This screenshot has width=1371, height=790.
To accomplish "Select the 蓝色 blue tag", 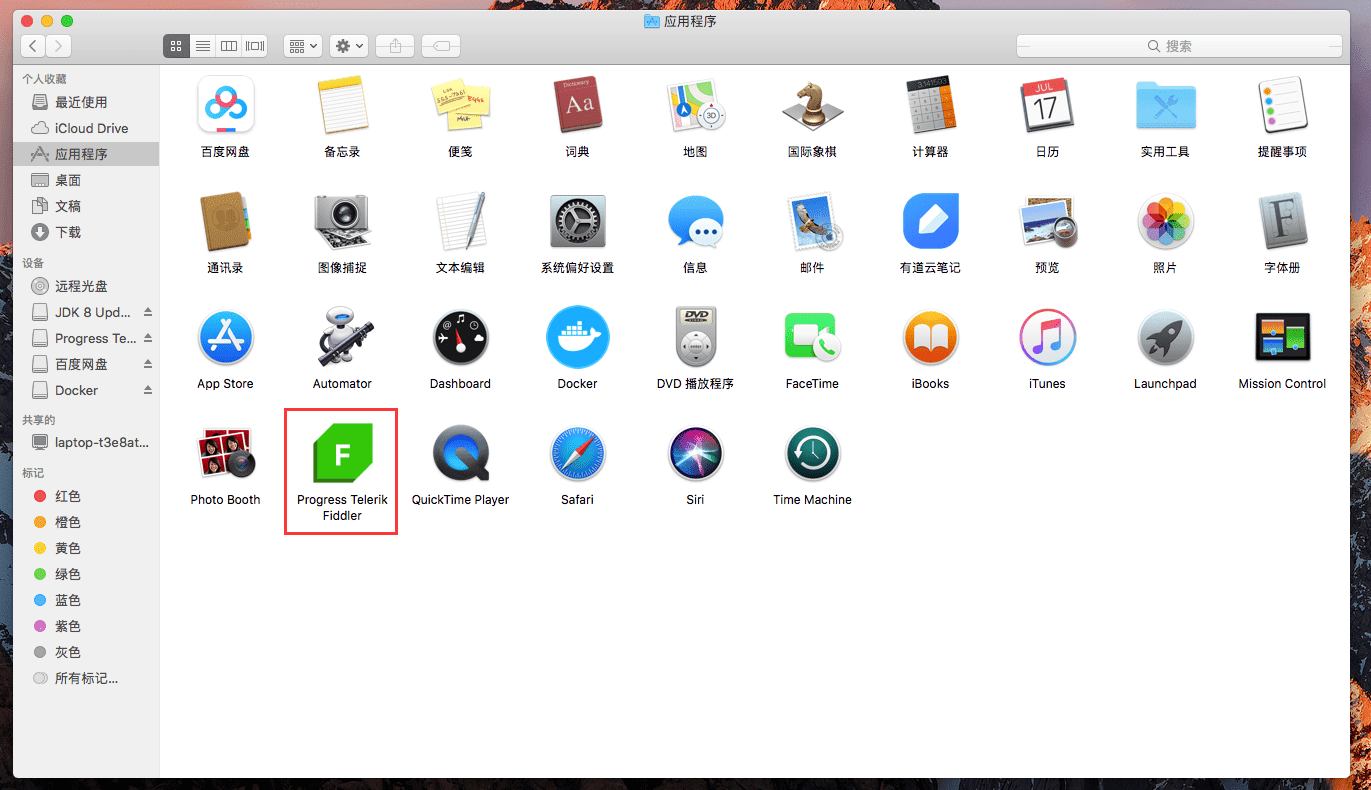I will (x=86, y=600).
